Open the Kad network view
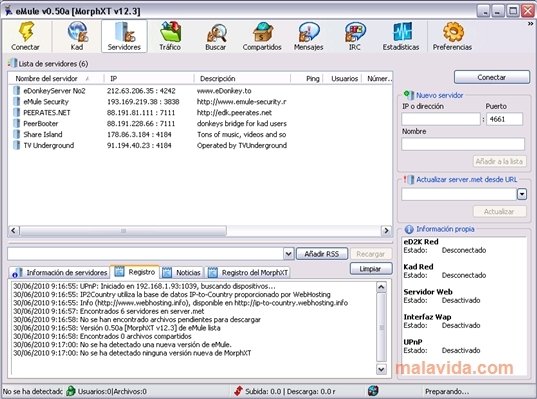The width and height of the screenshot is (537, 399). tap(77, 36)
